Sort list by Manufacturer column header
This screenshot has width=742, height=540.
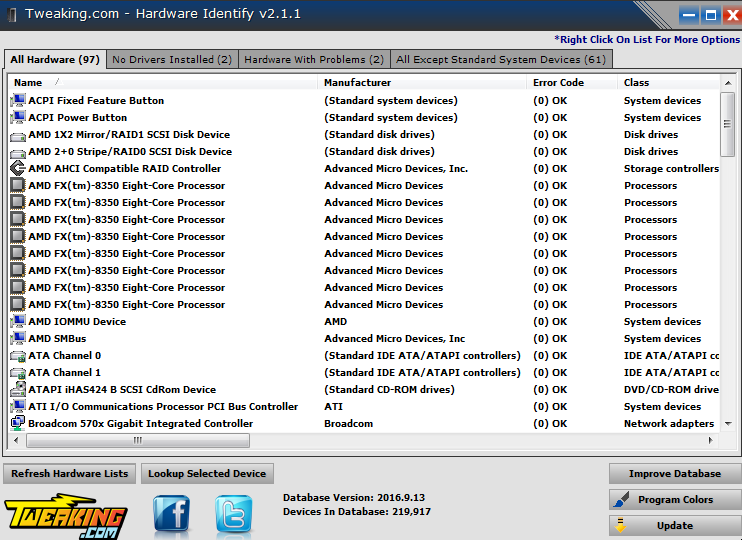[422, 82]
